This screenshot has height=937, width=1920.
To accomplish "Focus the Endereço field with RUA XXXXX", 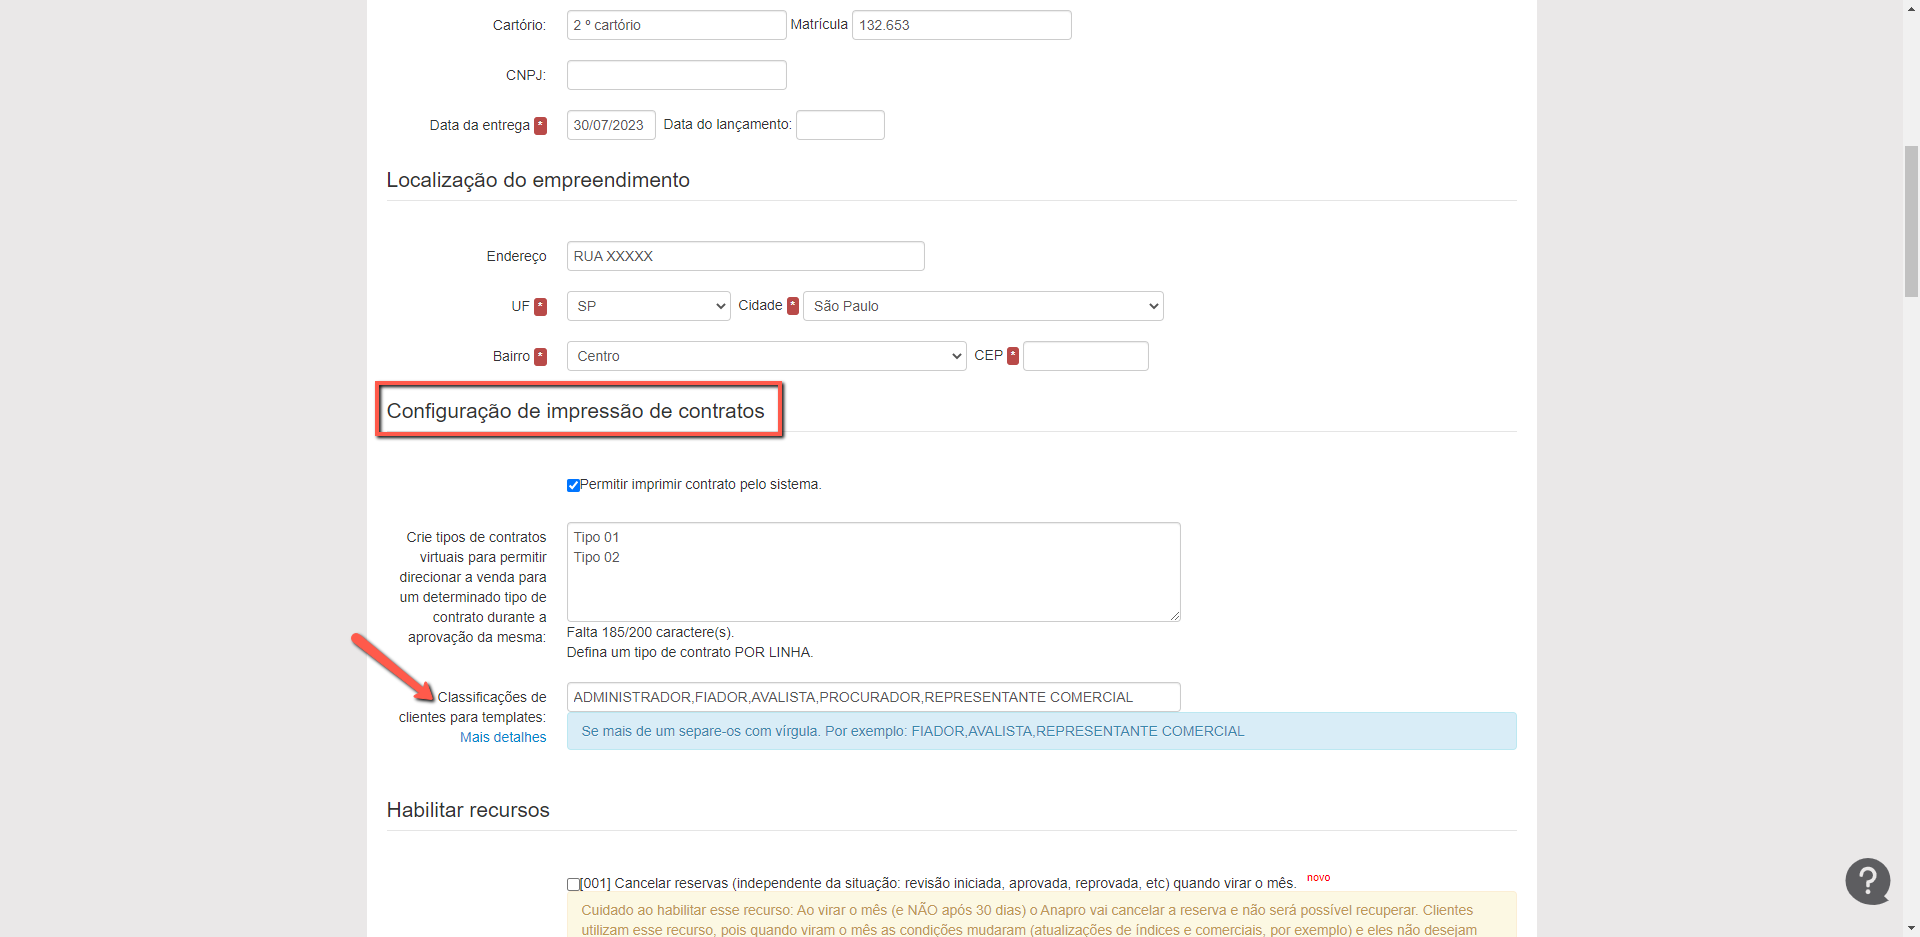I will [x=745, y=256].
